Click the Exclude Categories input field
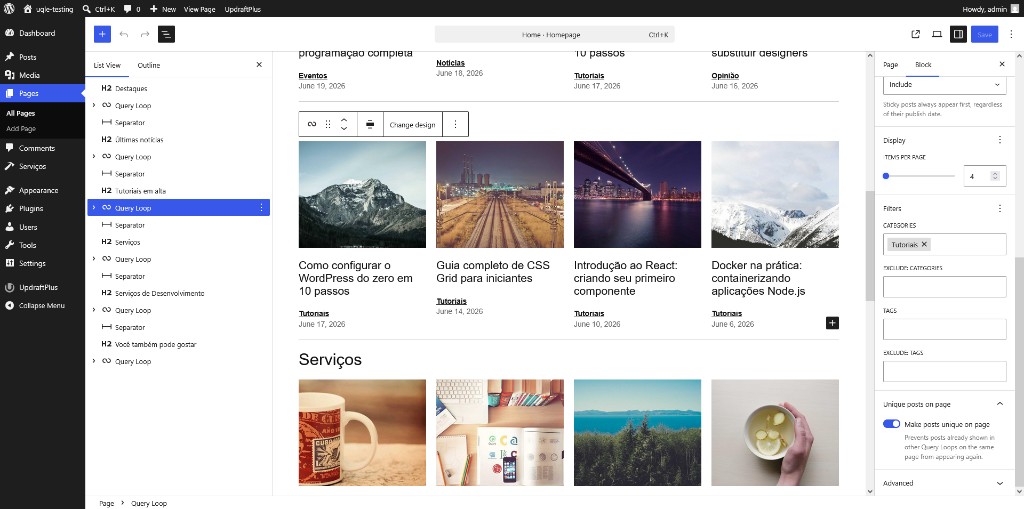Image resolution: width=1024 pixels, height=509 pixels. click(x=944, y=287)
